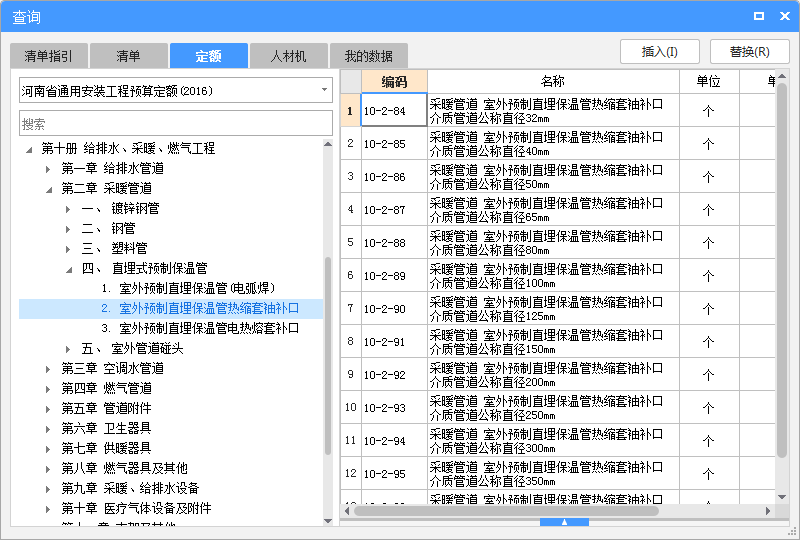Click the 搜索 input field

point(176,124)
